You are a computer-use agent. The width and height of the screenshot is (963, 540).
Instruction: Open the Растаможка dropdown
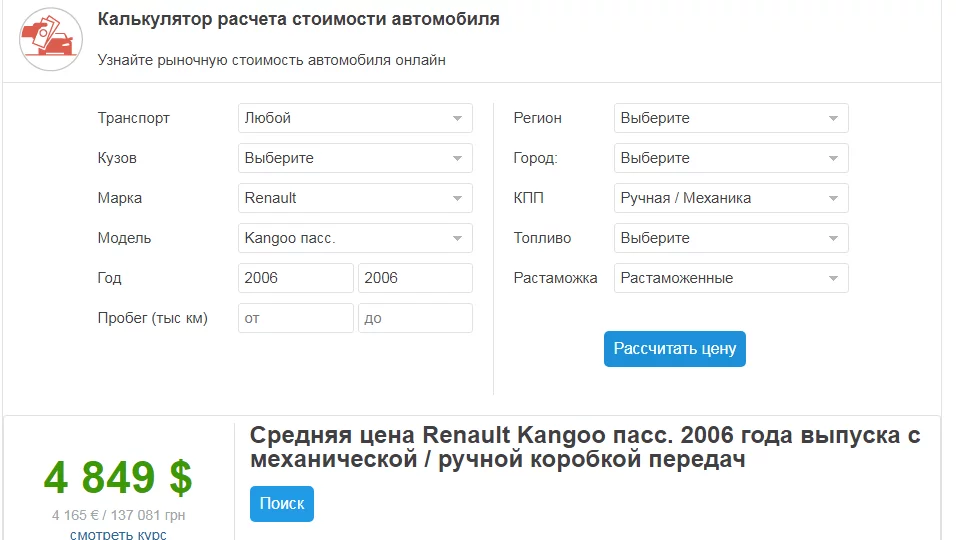[x=731, y=278]
